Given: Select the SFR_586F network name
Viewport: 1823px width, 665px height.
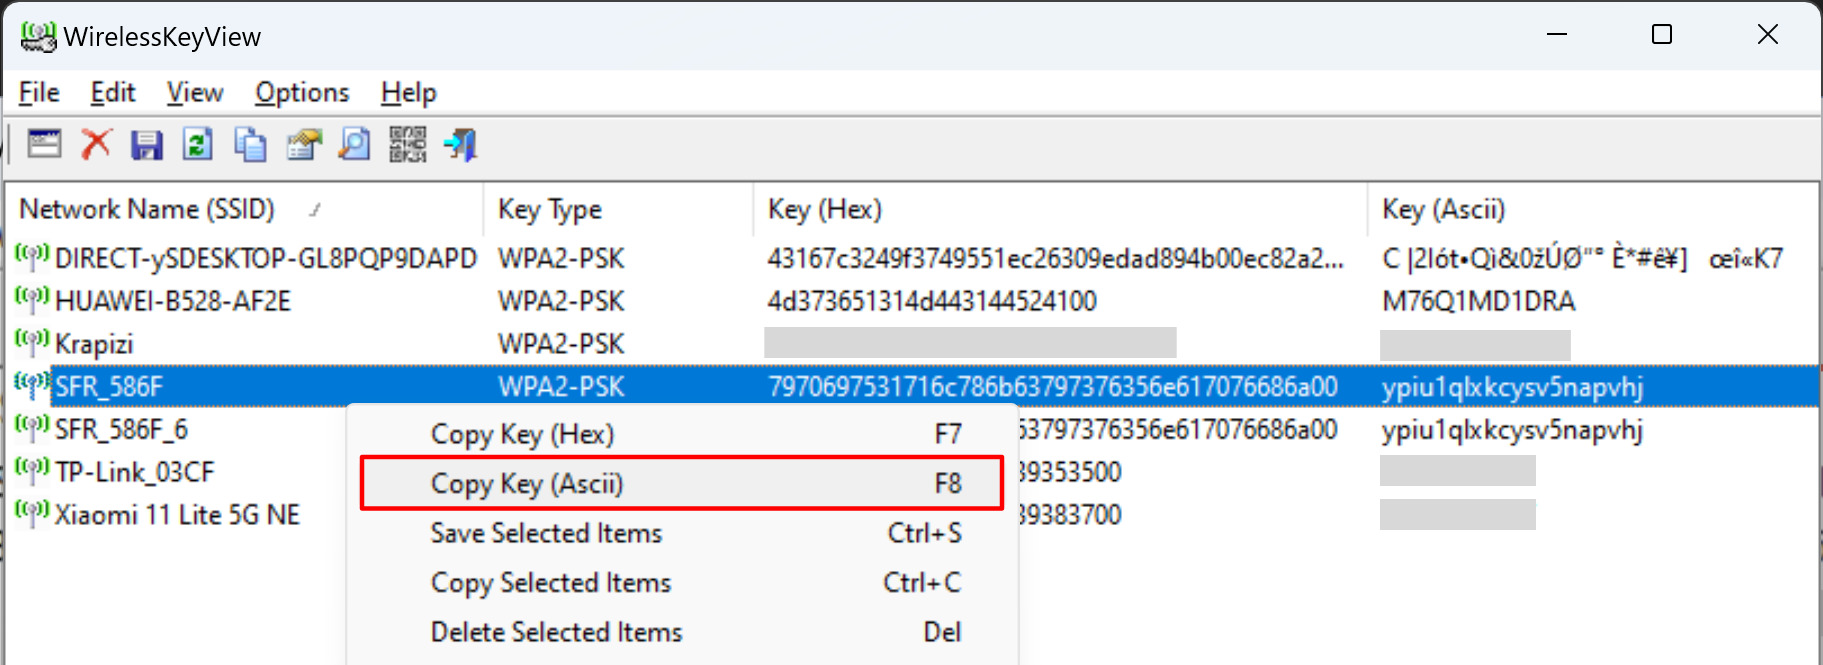Looking at the screenshot, I should click(109, 387).
